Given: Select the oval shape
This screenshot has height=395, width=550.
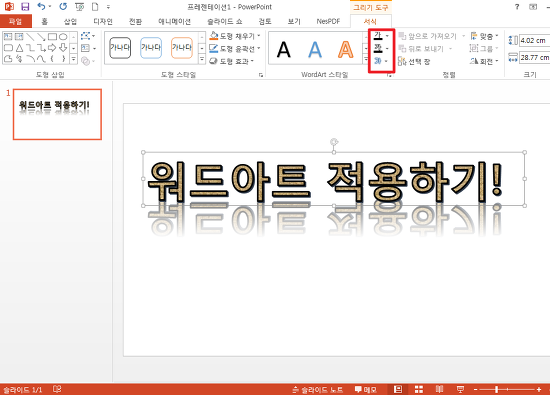Looking at the screenshot, I should coord(63,36).
